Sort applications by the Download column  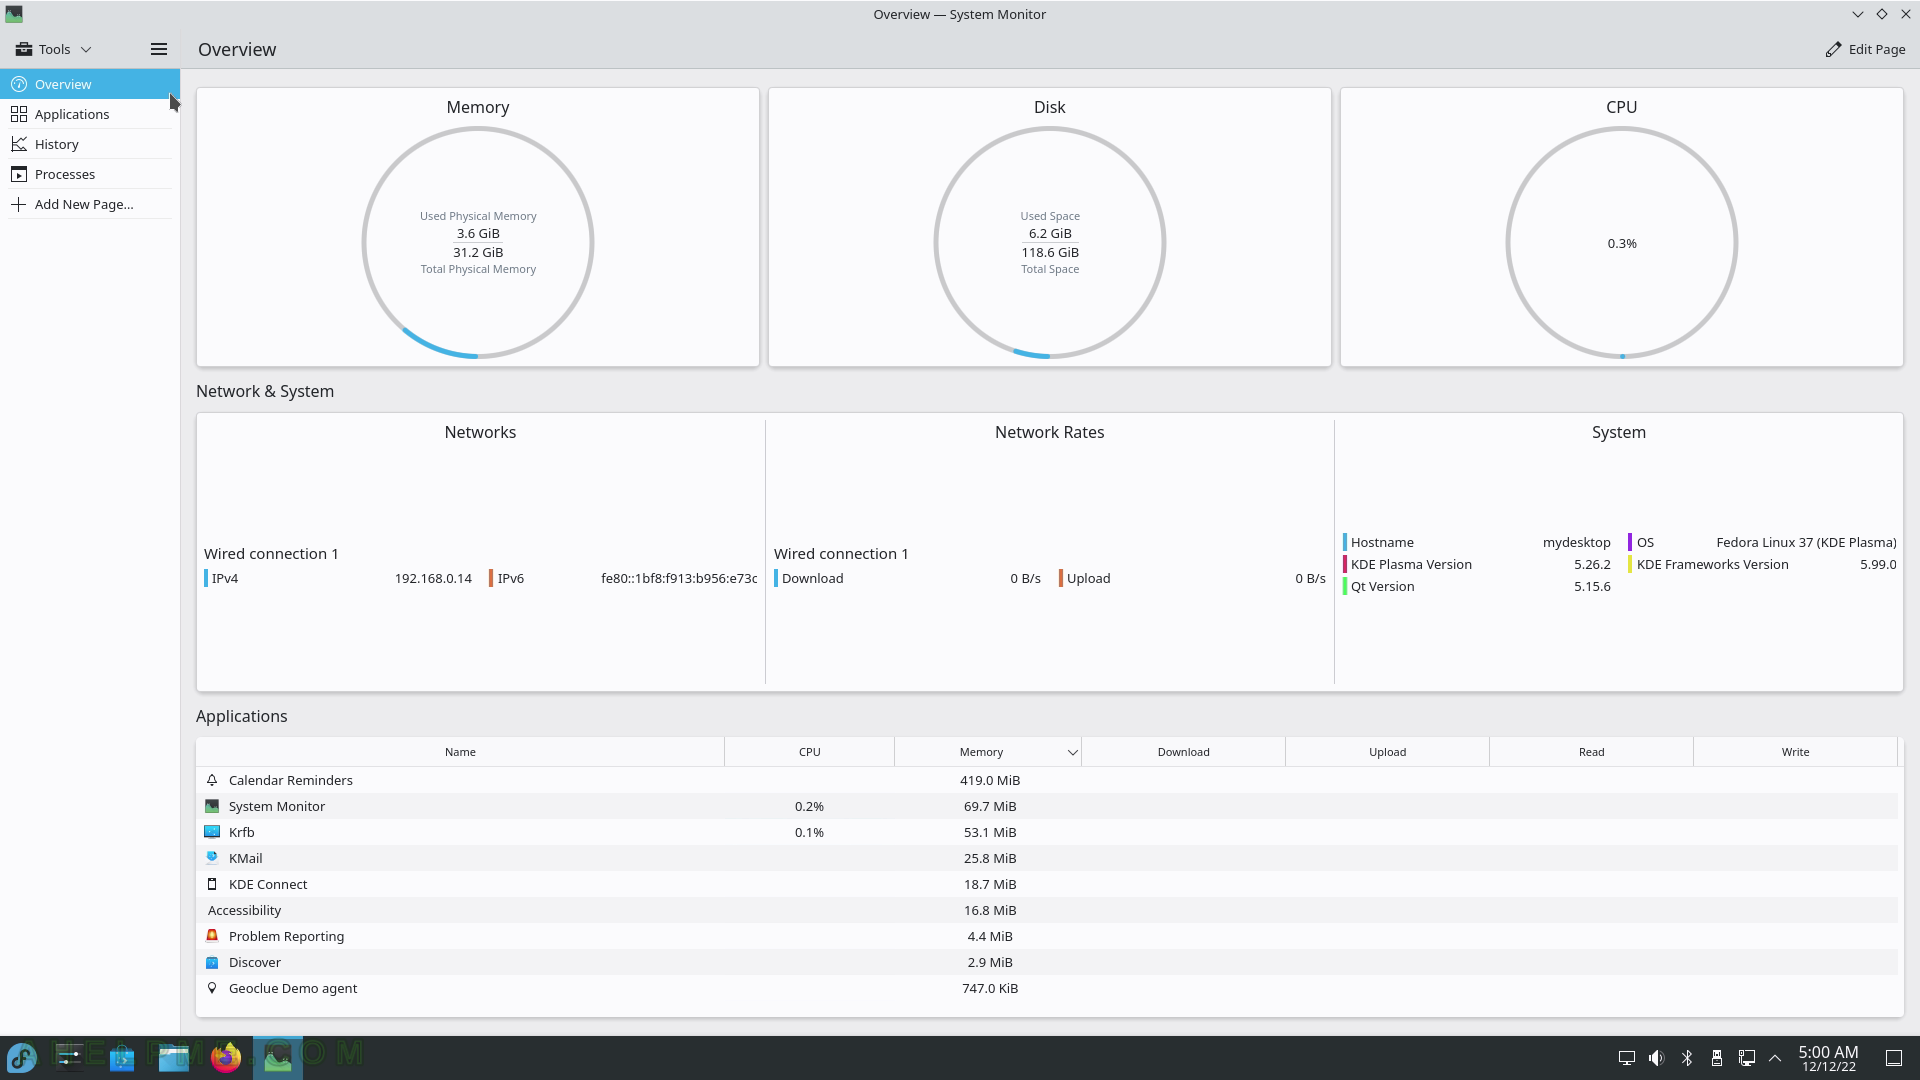tap(1183, 752)
